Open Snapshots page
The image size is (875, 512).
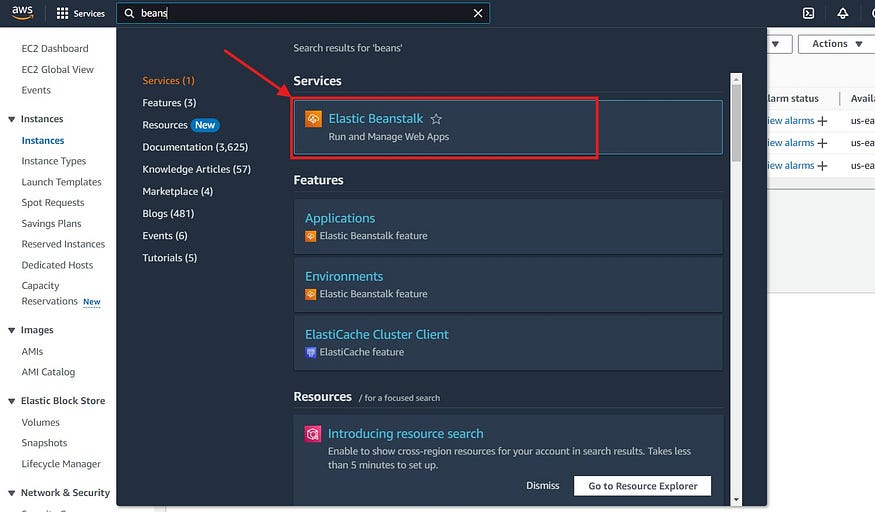pyautogui.click(x=44, y=443)
